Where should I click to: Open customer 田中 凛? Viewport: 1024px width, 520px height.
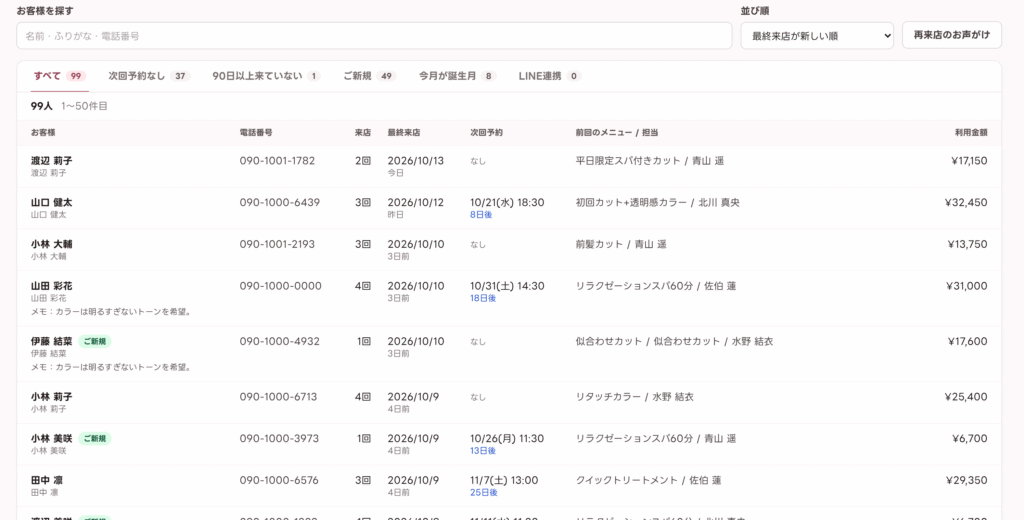pyautogui.click(x=46, y=481)
